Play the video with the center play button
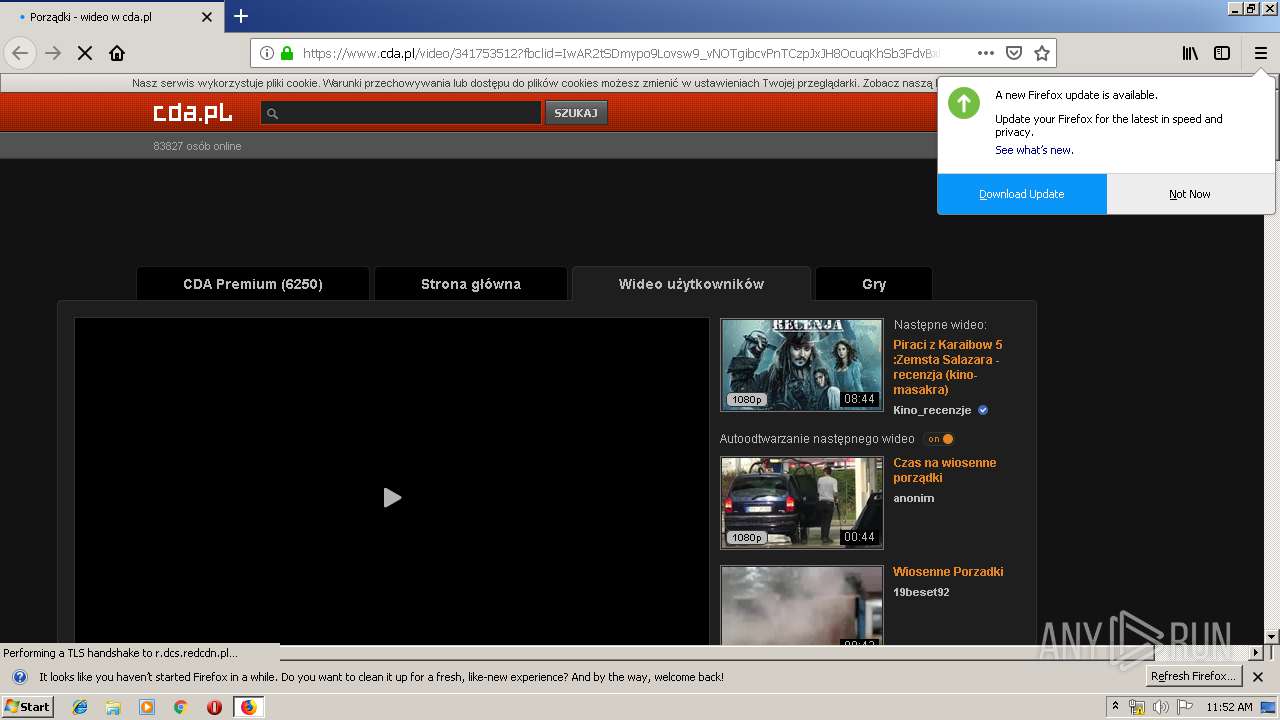Image resolution: width=1280 pixels, height=720 pixels. (392, 497)
